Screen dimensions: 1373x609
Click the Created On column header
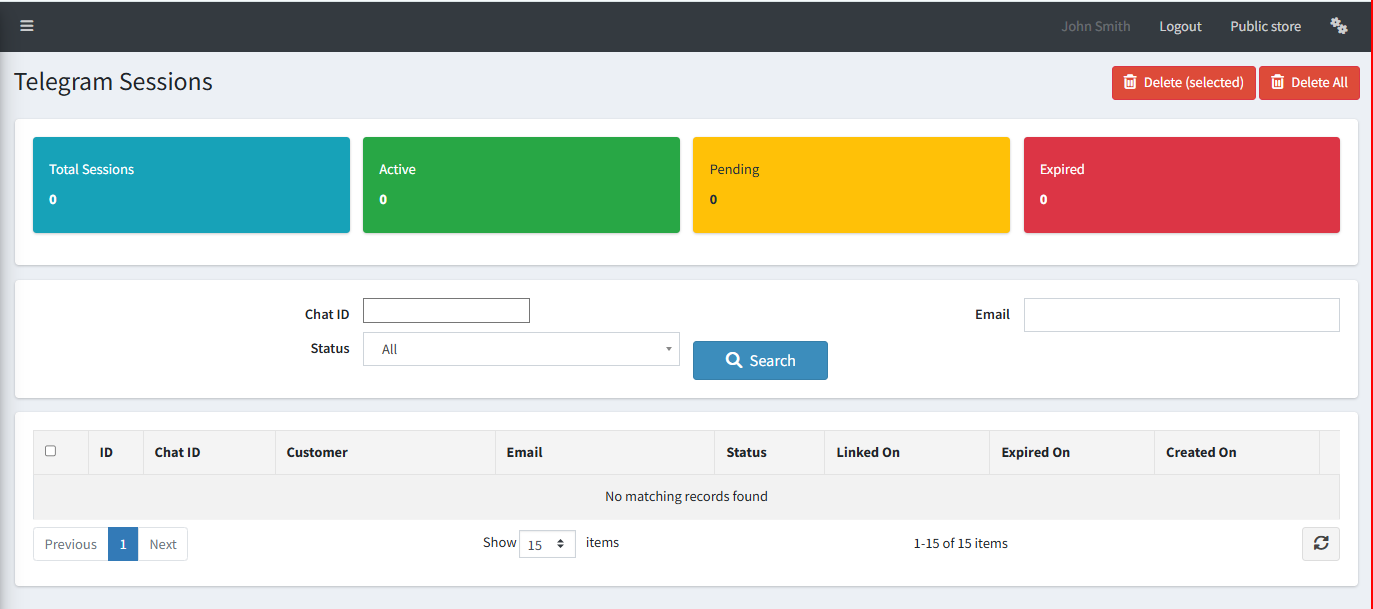click(1236, 452)
